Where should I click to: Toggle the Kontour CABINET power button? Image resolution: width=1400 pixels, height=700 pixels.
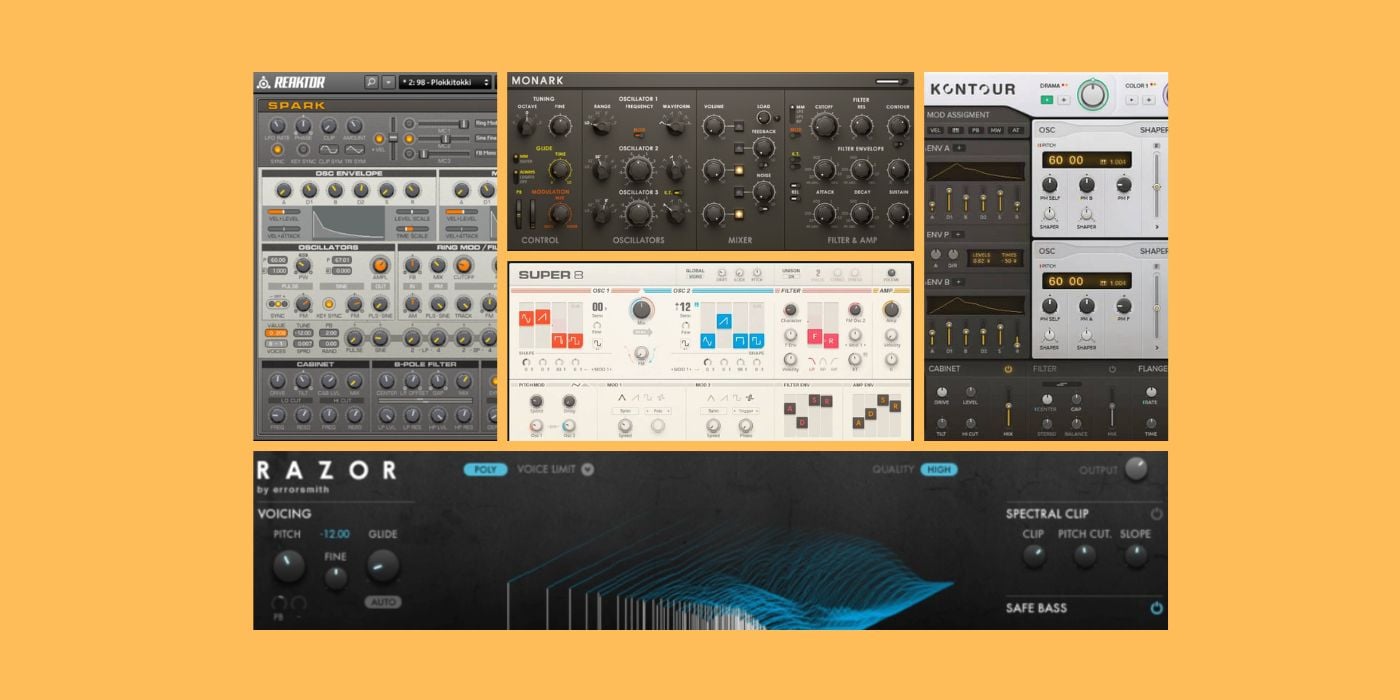[1008, 368]
